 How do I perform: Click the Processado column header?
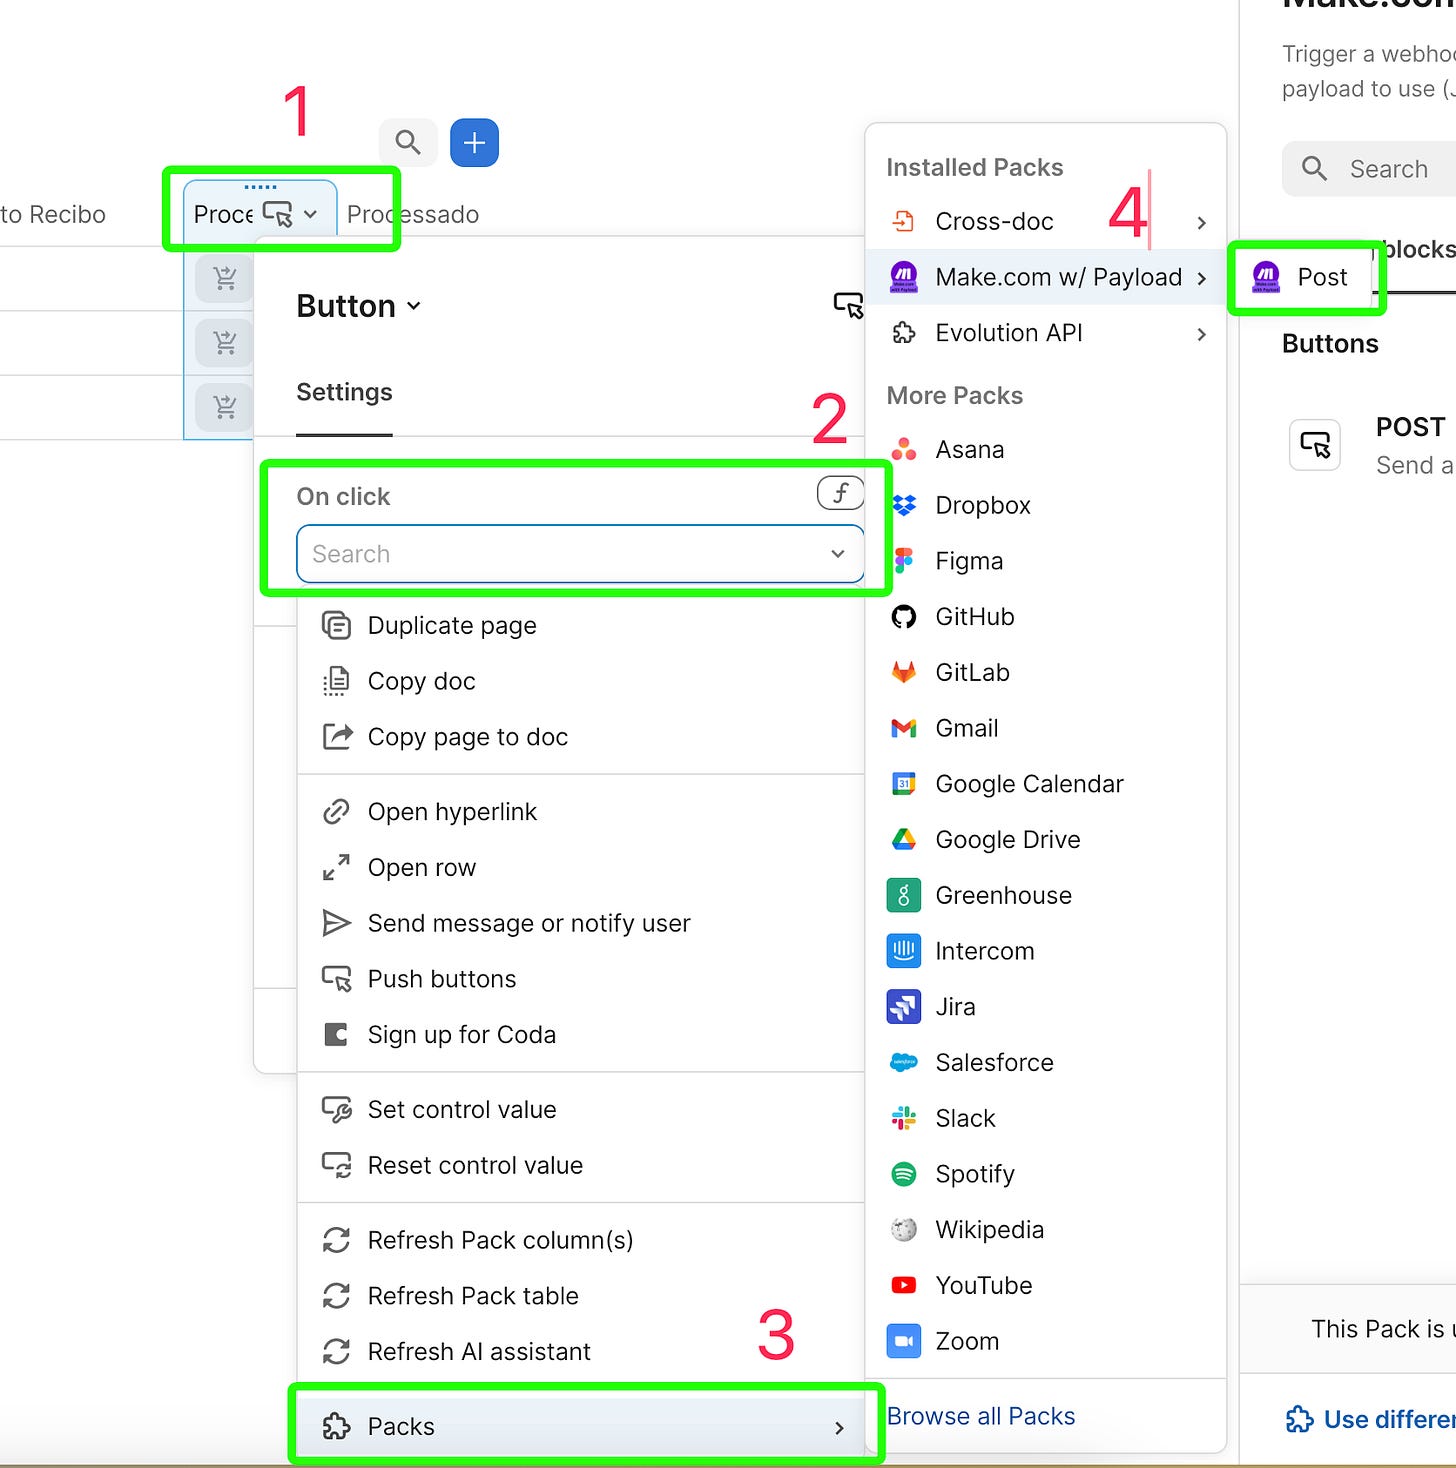pos(413,214)
